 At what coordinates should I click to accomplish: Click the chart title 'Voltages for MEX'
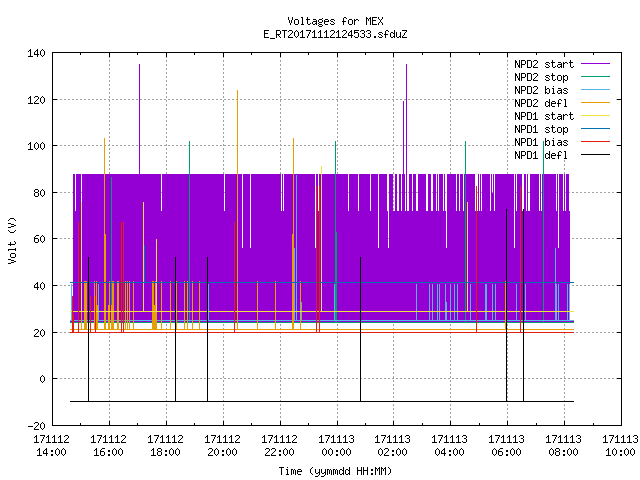point(335,21)
